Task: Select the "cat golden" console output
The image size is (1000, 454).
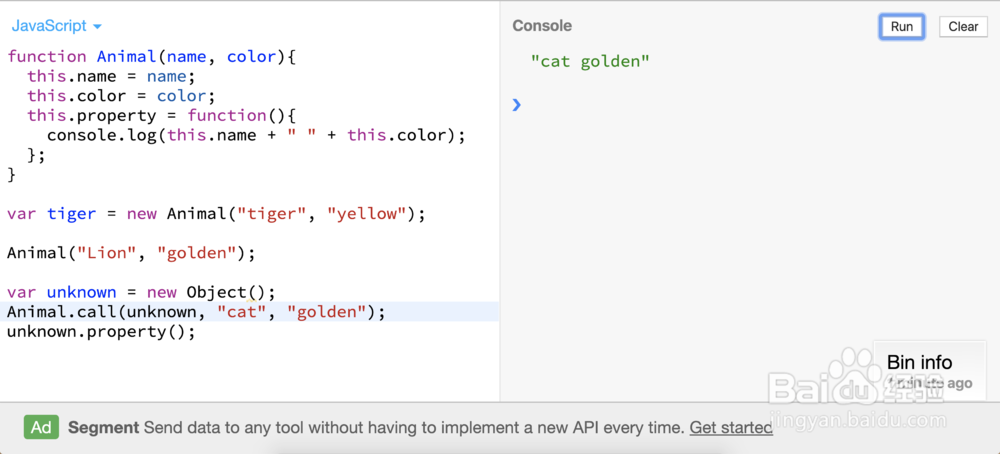Action: [590, 62]
